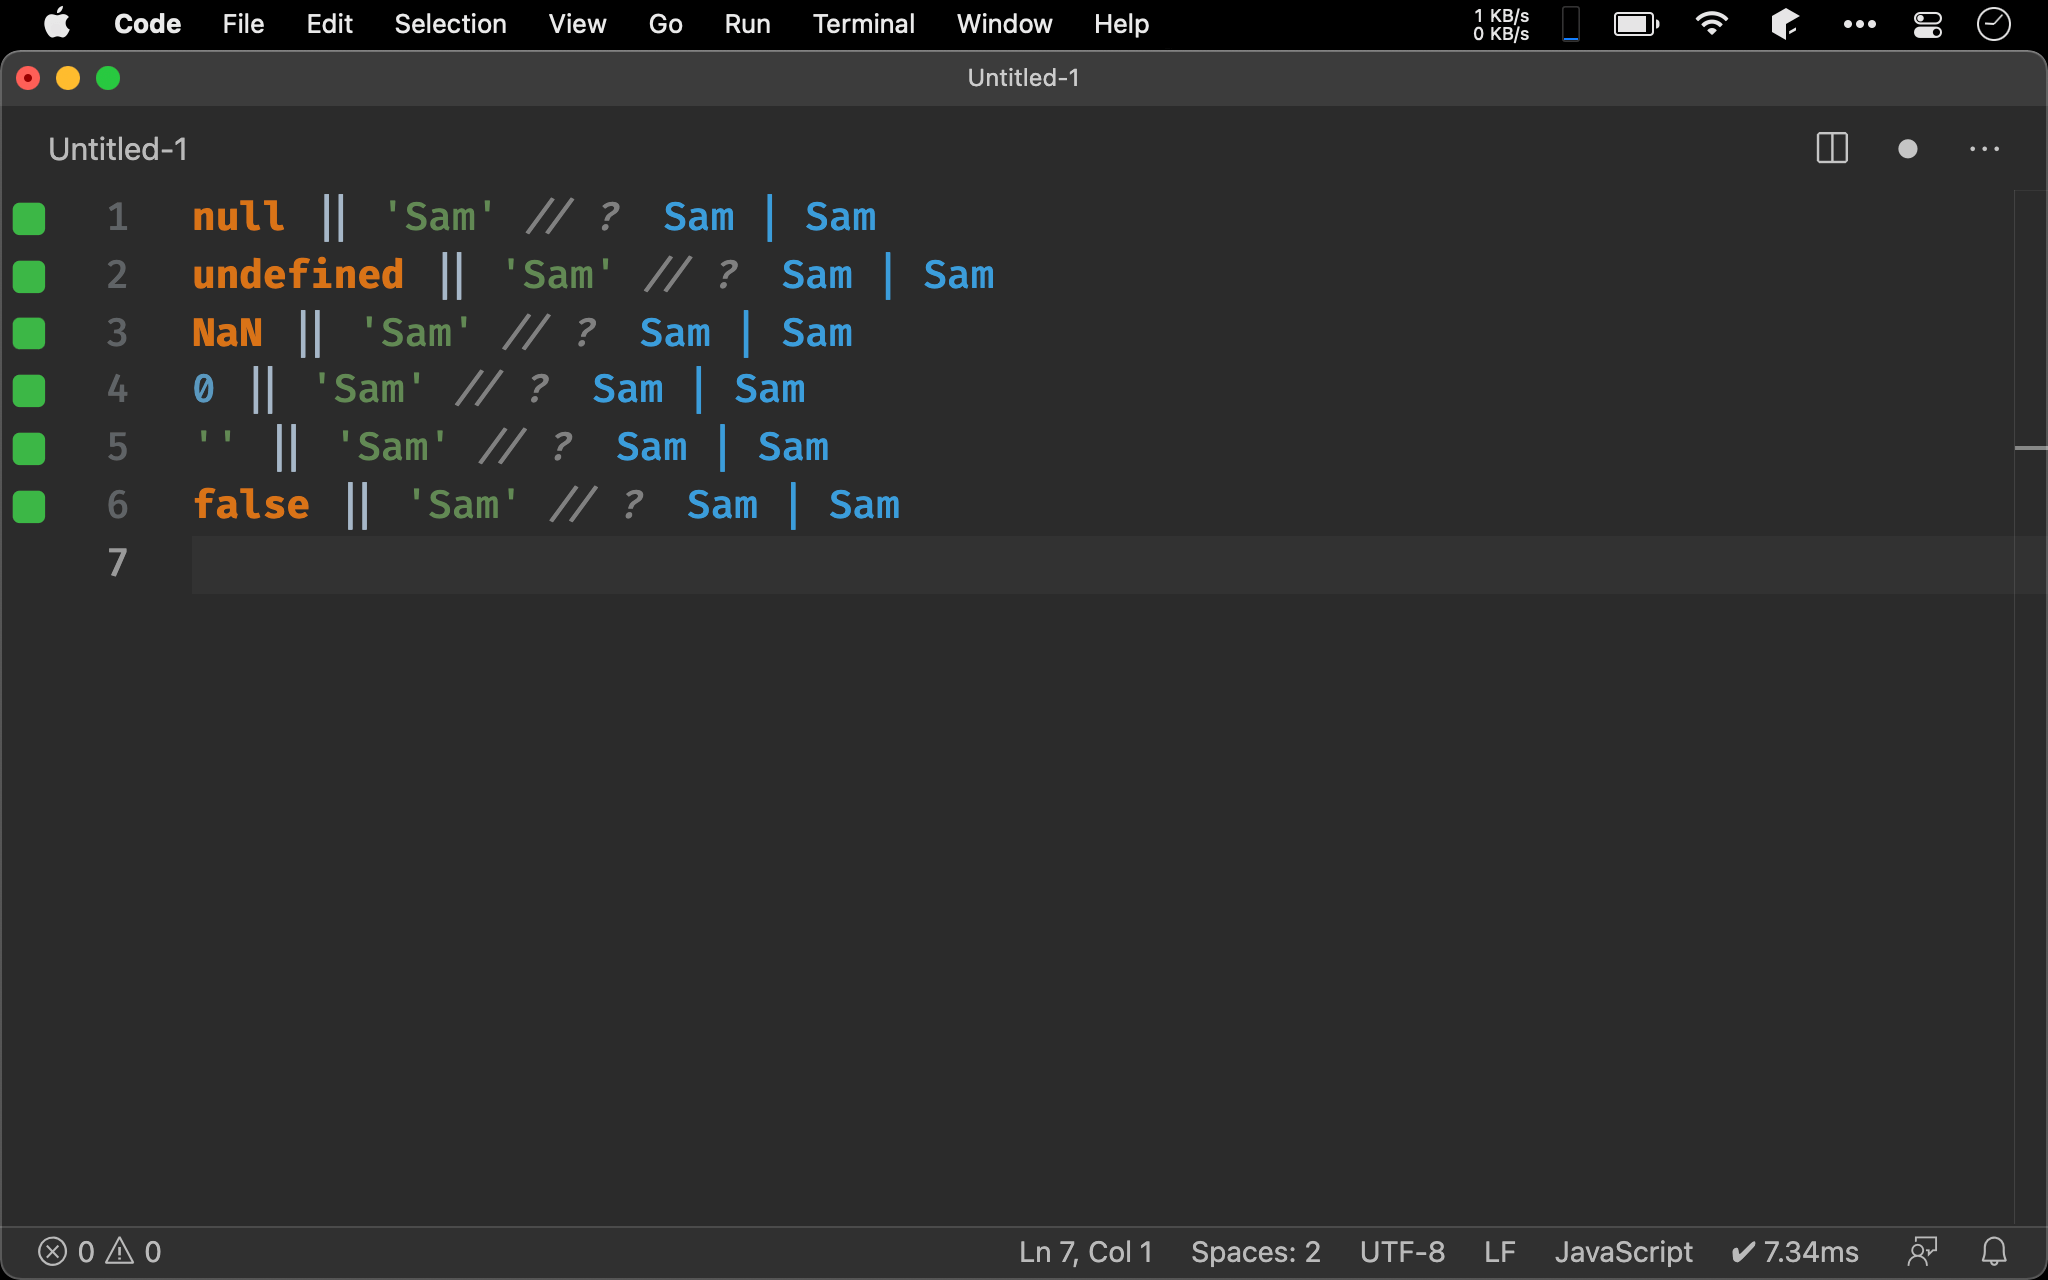Click the Wi-Fi icon in the menu bar

point(1711,24)
